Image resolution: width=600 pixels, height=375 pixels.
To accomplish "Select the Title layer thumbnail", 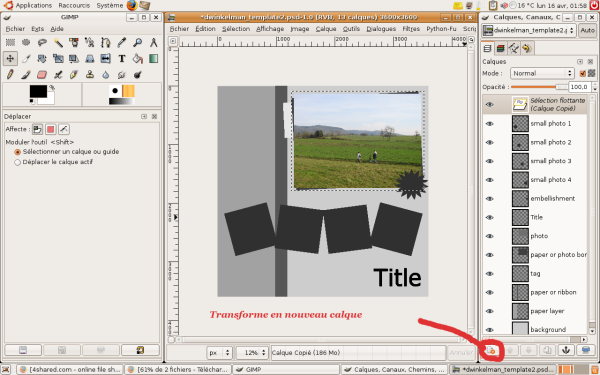I will (x=520, y=217).
